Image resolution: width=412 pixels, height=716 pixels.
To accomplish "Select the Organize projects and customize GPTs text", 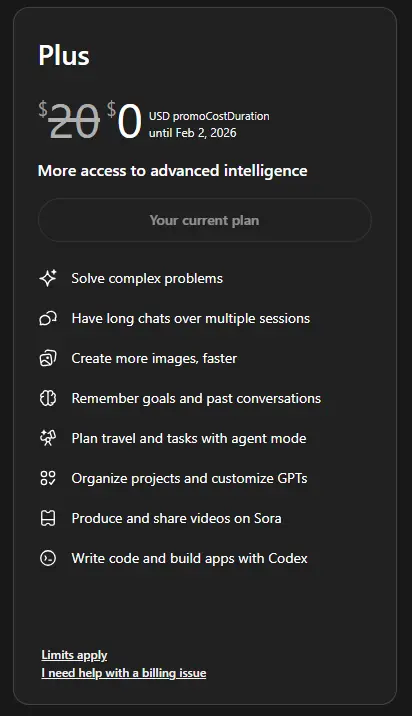I will [x=189, y=478].
